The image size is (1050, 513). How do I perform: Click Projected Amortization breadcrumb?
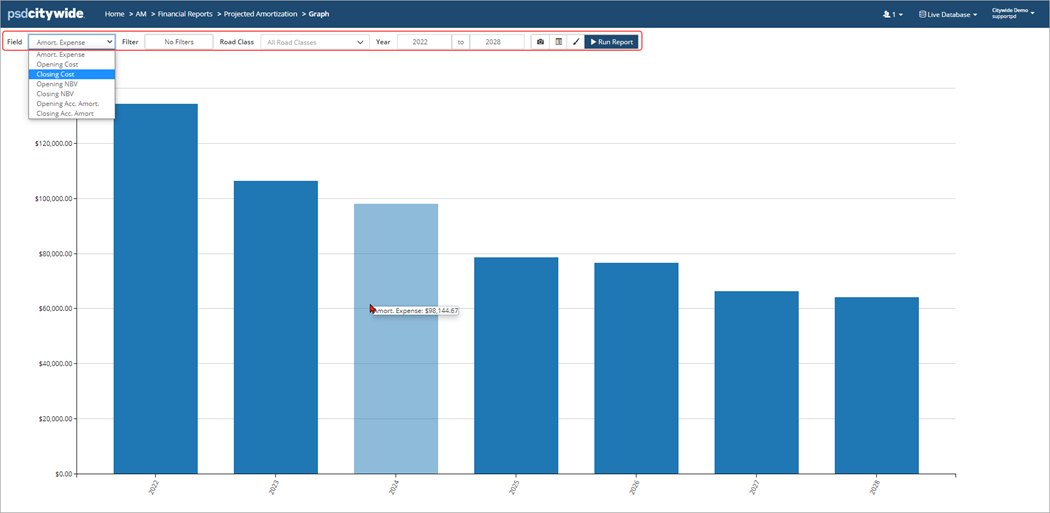click(x=260, y=13)
